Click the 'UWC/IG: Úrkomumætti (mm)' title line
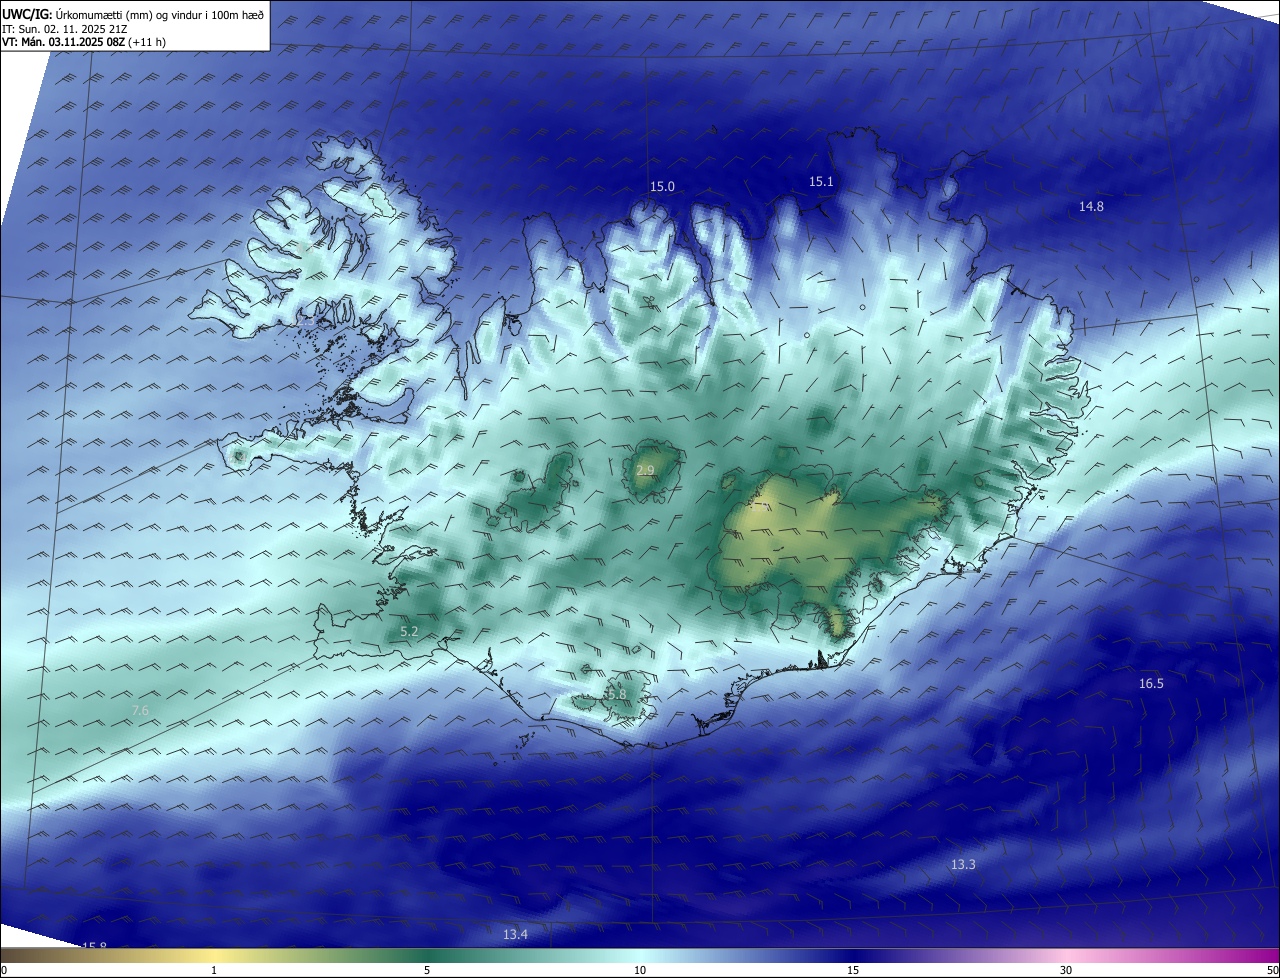This screenshot has width=1280, height=978. pyautogui.click(x=133, y=14)
